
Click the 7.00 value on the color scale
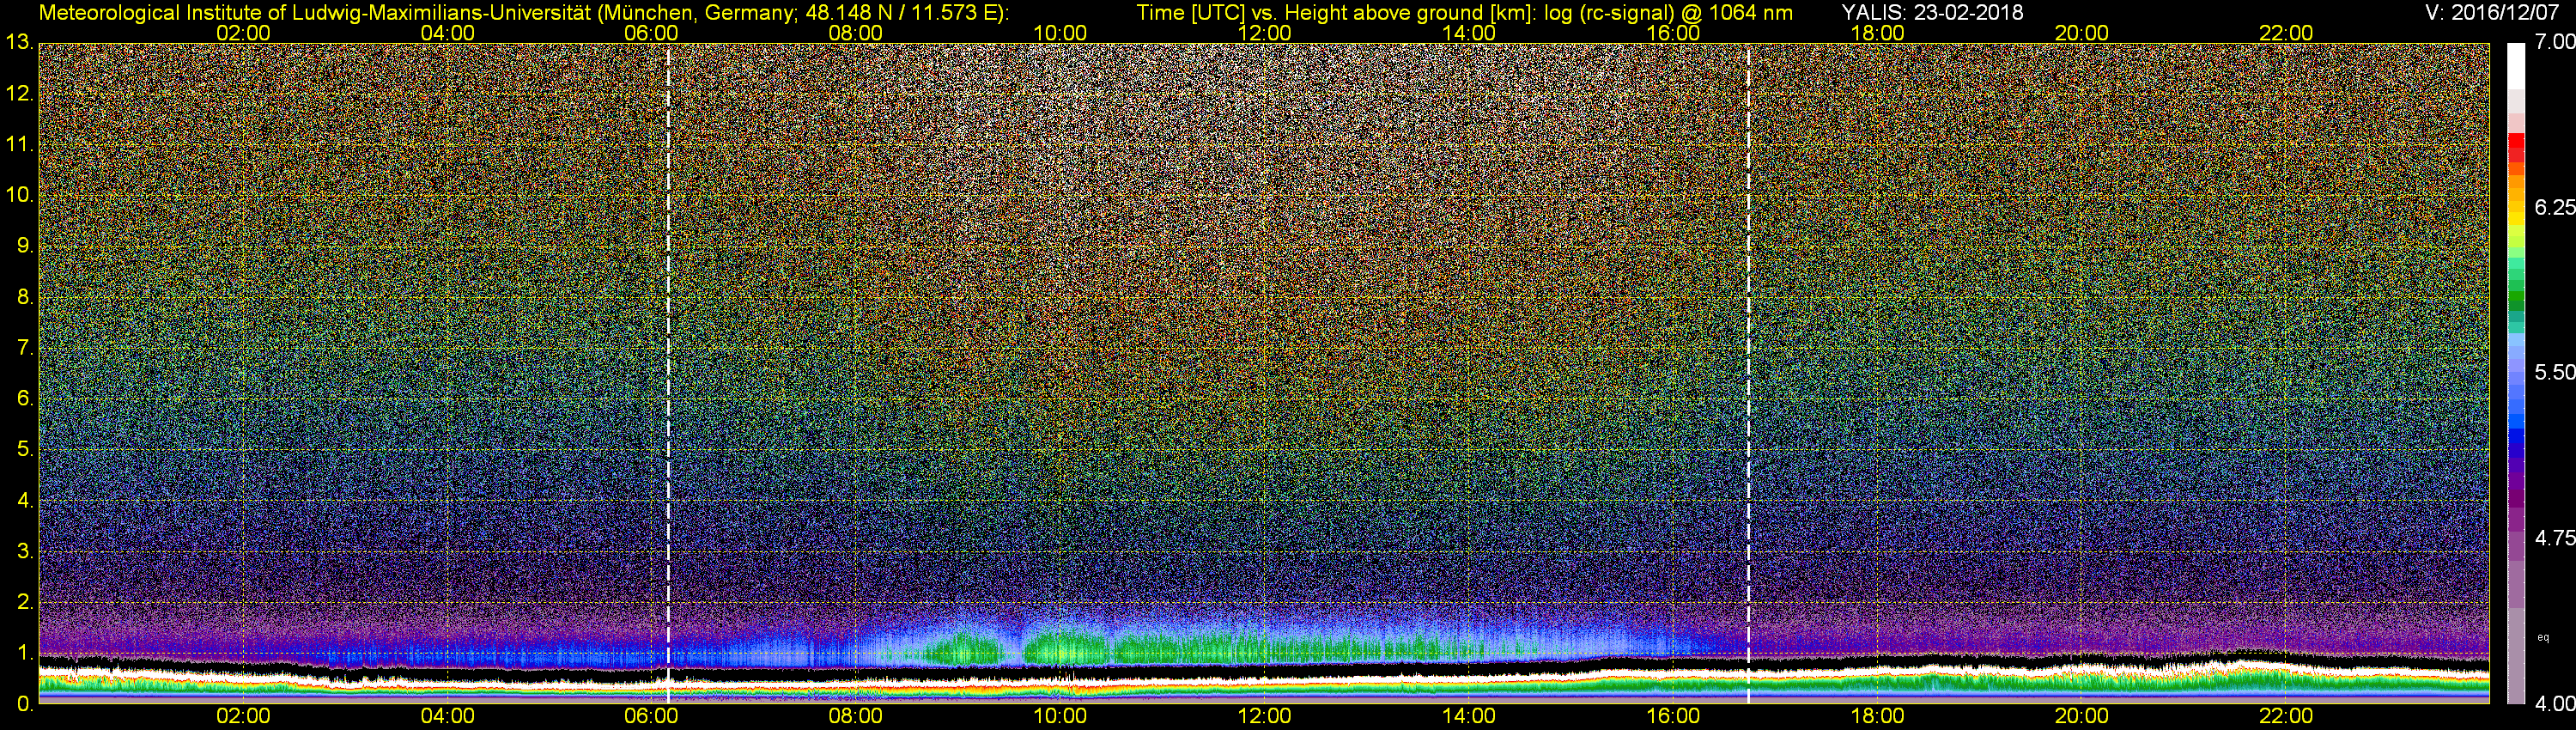pyautogui.click(x=2554, y=42)
